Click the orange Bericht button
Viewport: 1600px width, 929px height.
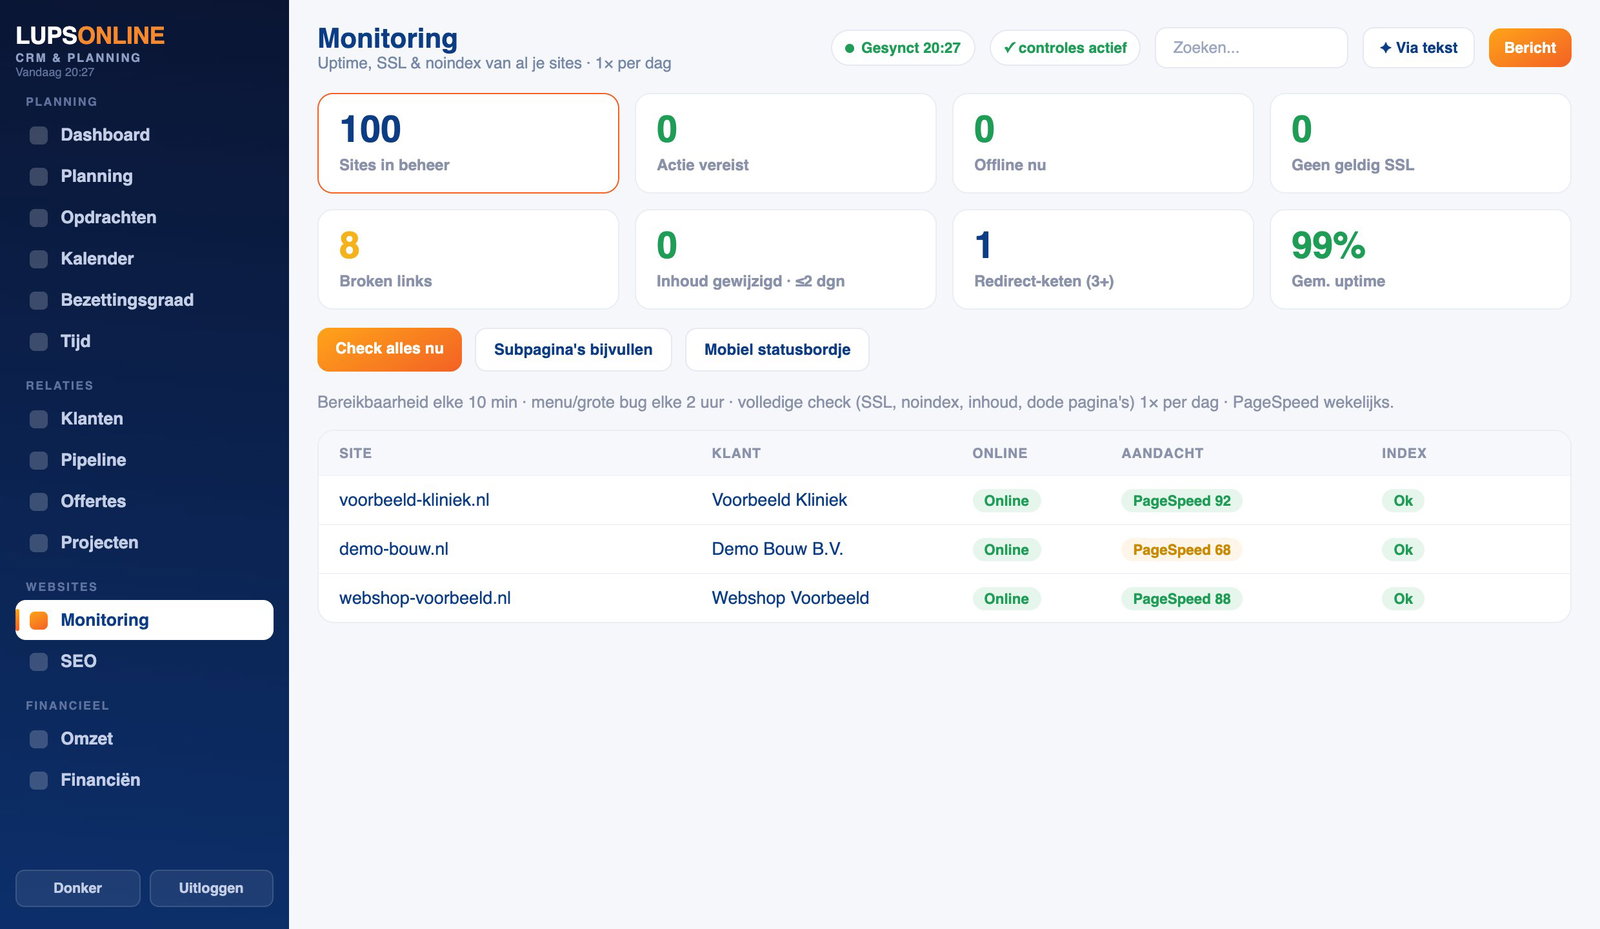[x=1529, y=48]
